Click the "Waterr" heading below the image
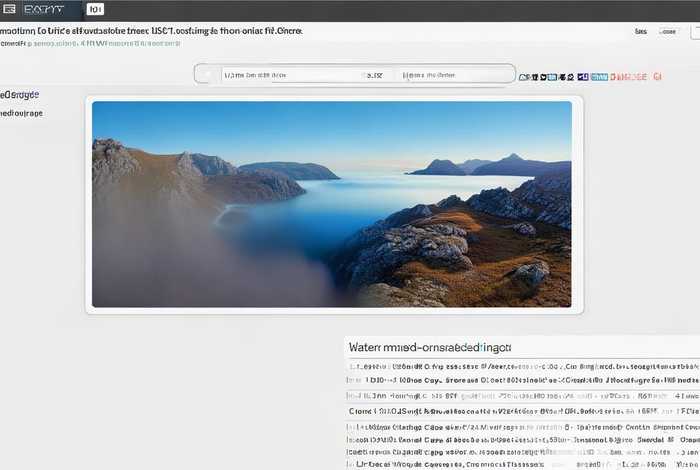This screenshot has width=700, height=470. [430, 347]
